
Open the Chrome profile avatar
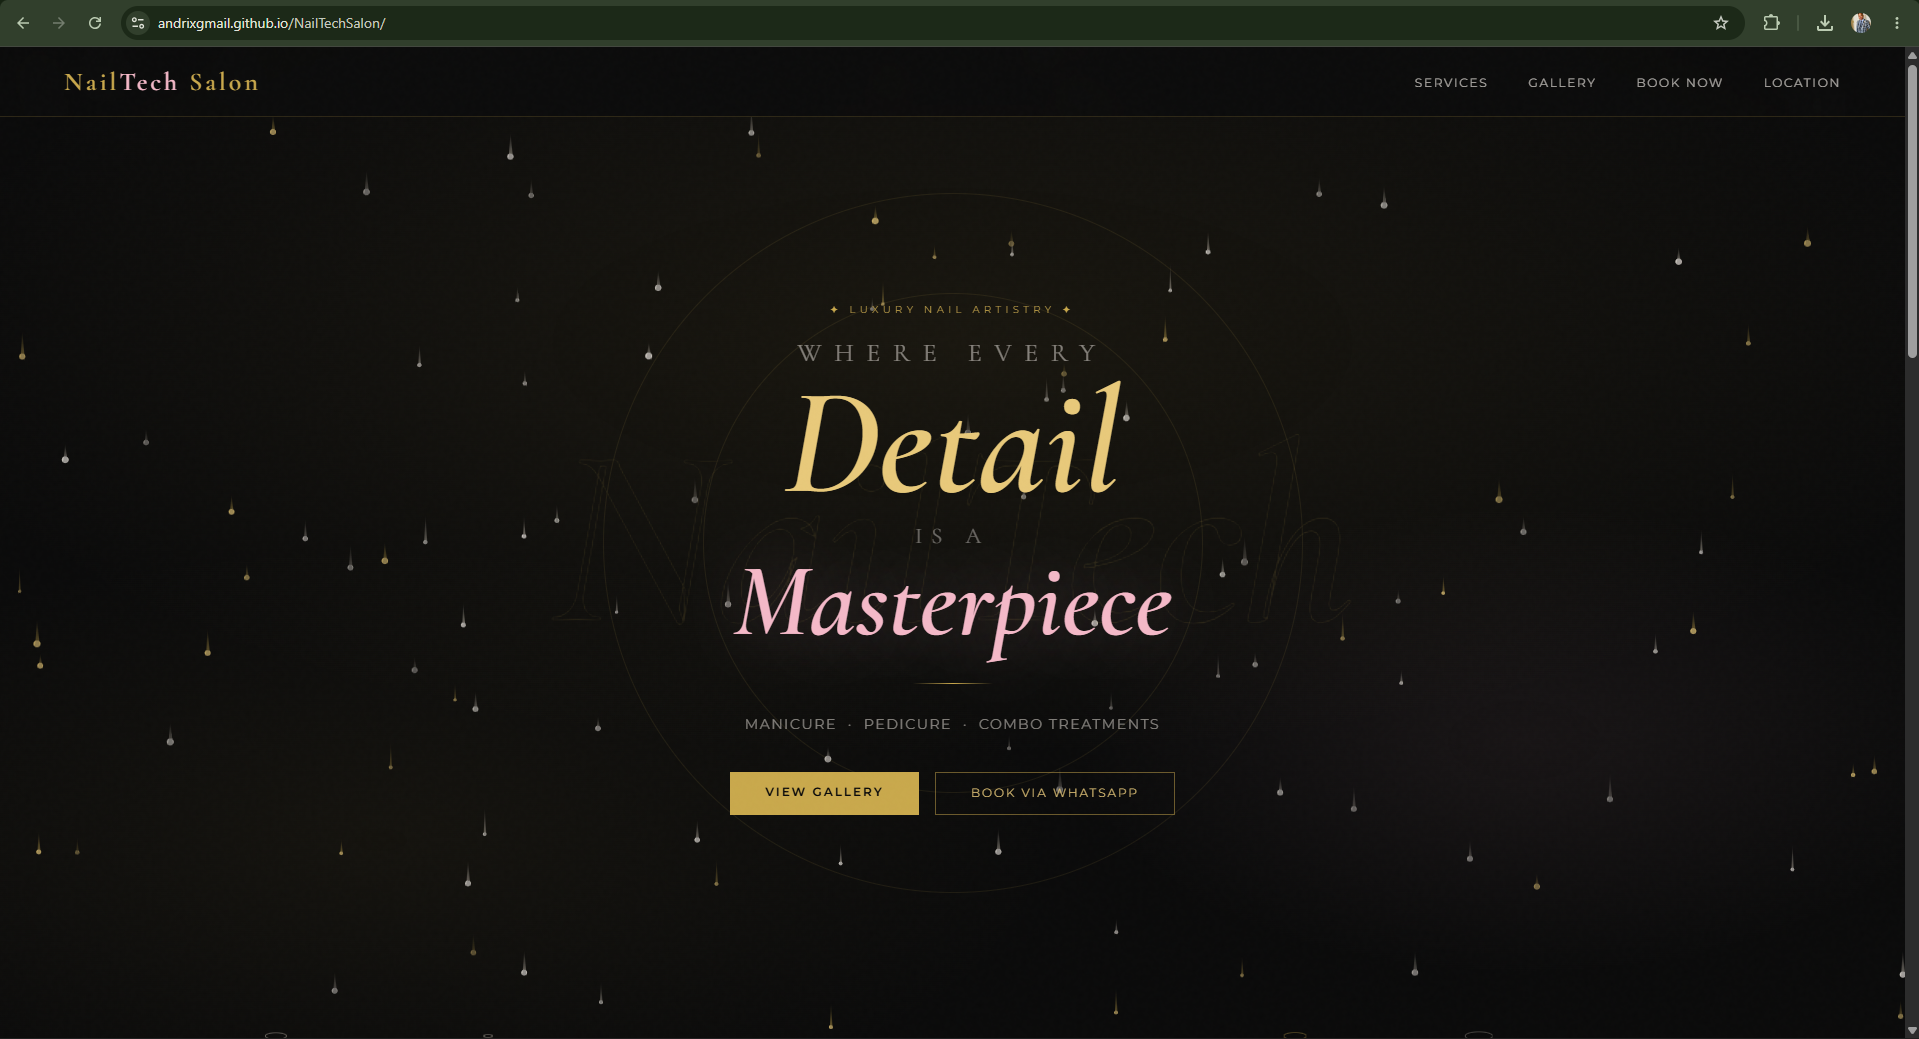[x=1861, y=23]
